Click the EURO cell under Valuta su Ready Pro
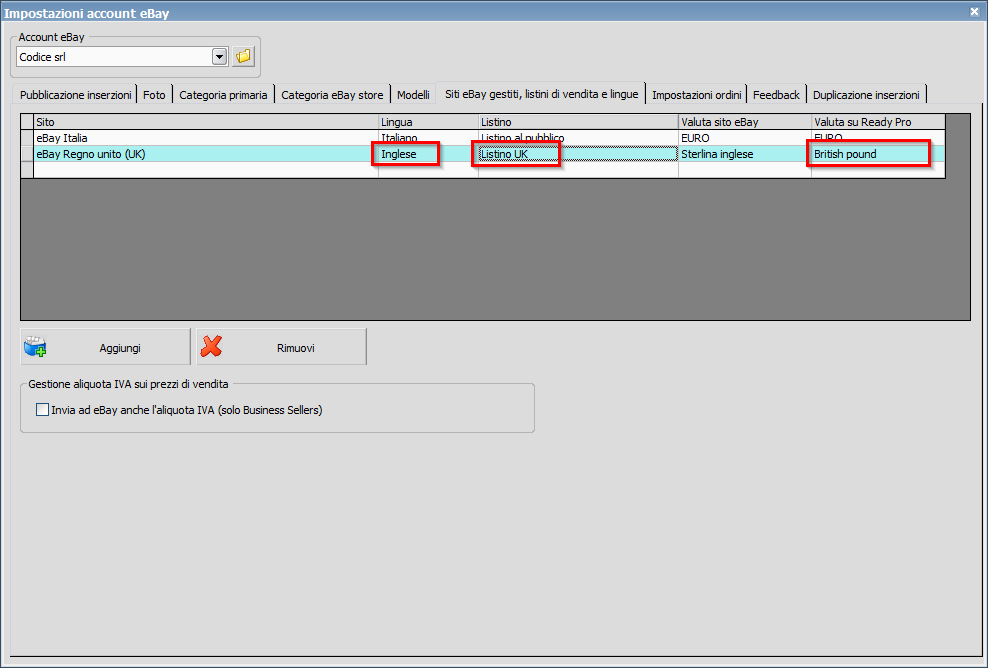 click(878, 138)
